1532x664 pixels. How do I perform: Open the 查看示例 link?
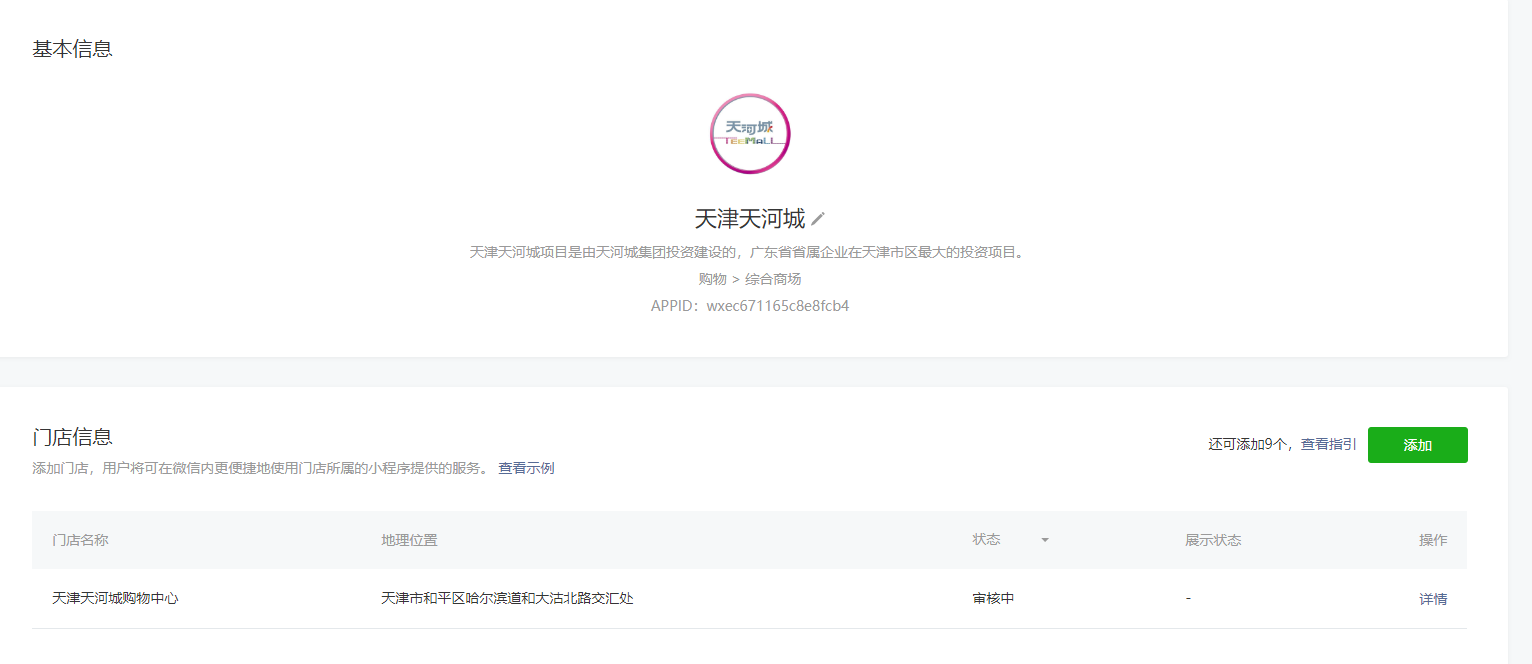(x=526, y=468)
